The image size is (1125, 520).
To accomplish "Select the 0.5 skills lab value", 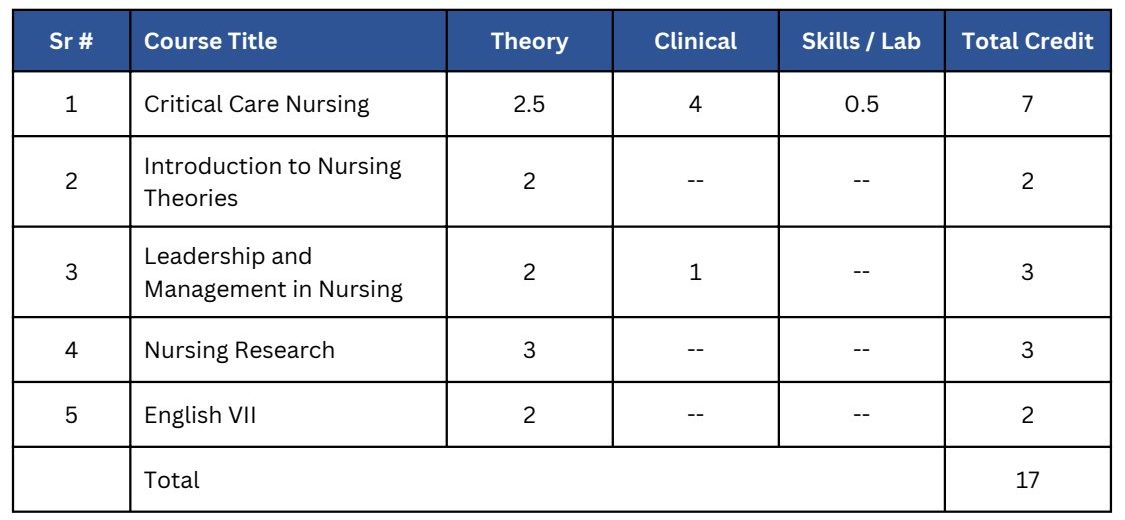I will click(x=861, y=104).
